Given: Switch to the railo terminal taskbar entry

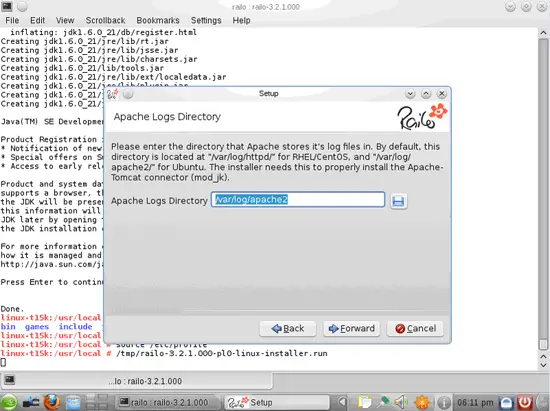Looking at the screenshot, I should [x=167, y=402].
